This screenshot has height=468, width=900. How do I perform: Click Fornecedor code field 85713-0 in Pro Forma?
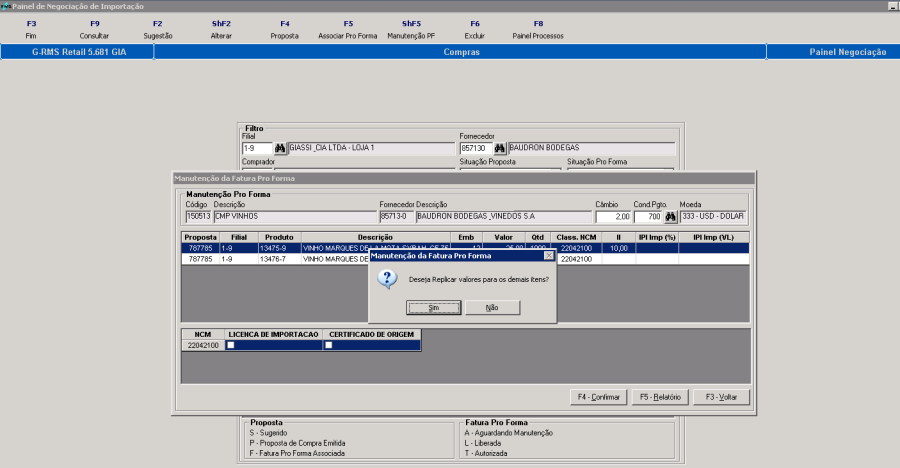coord(396,216)
